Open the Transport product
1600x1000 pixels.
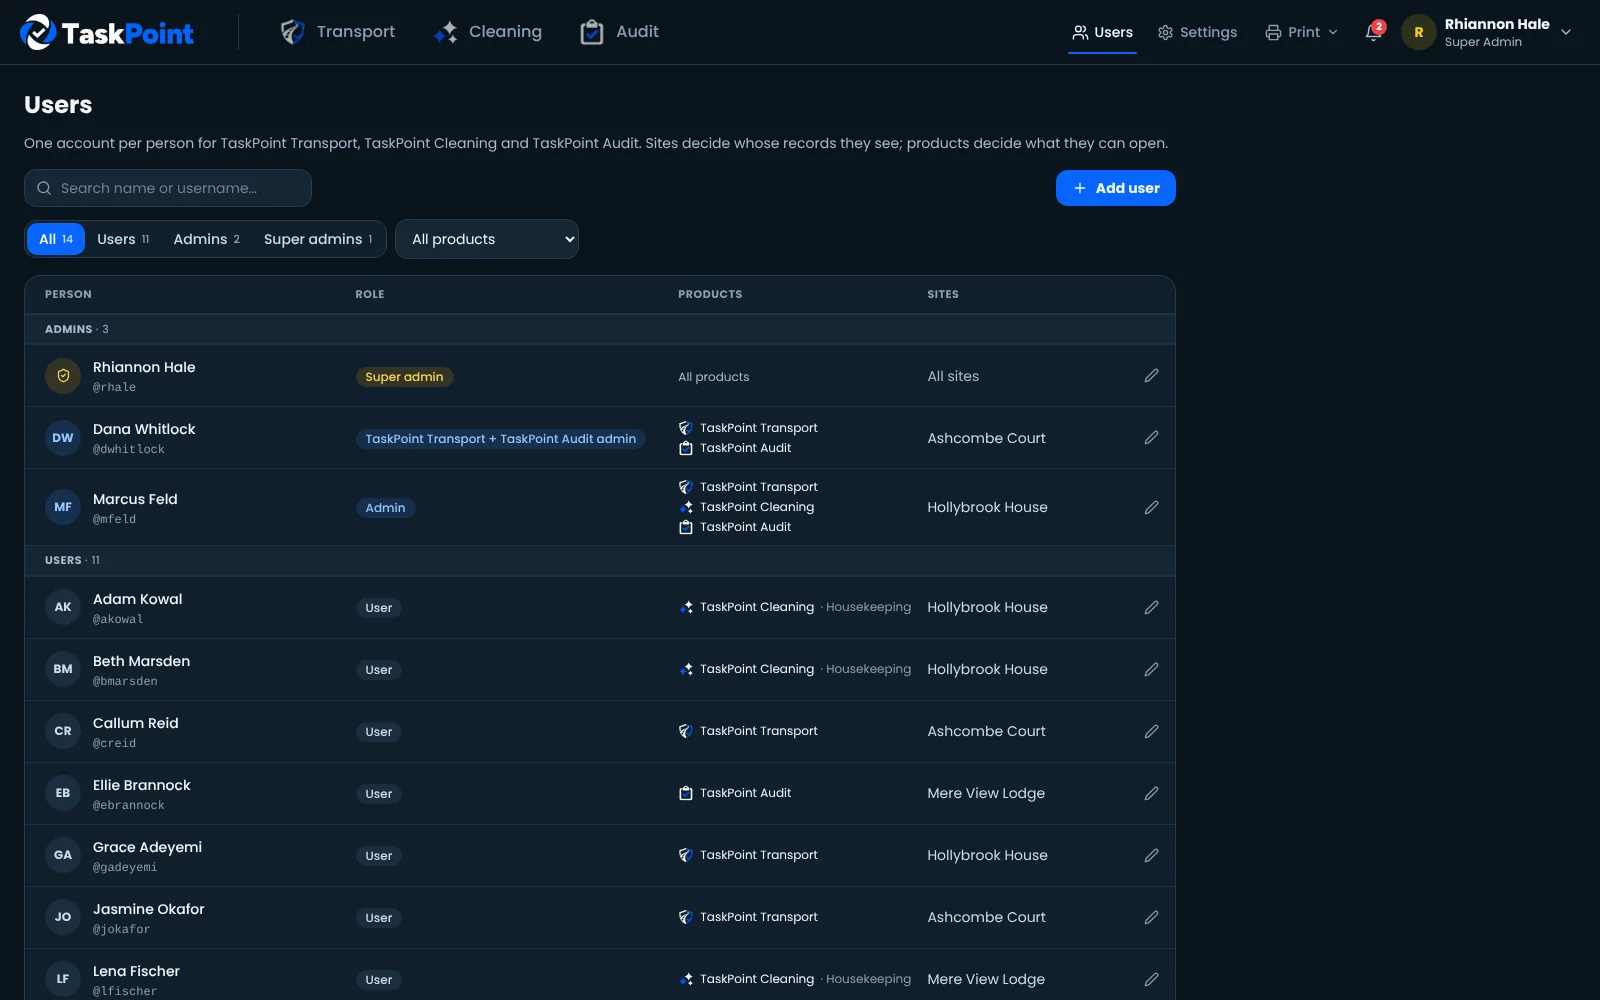coord(338,32)
